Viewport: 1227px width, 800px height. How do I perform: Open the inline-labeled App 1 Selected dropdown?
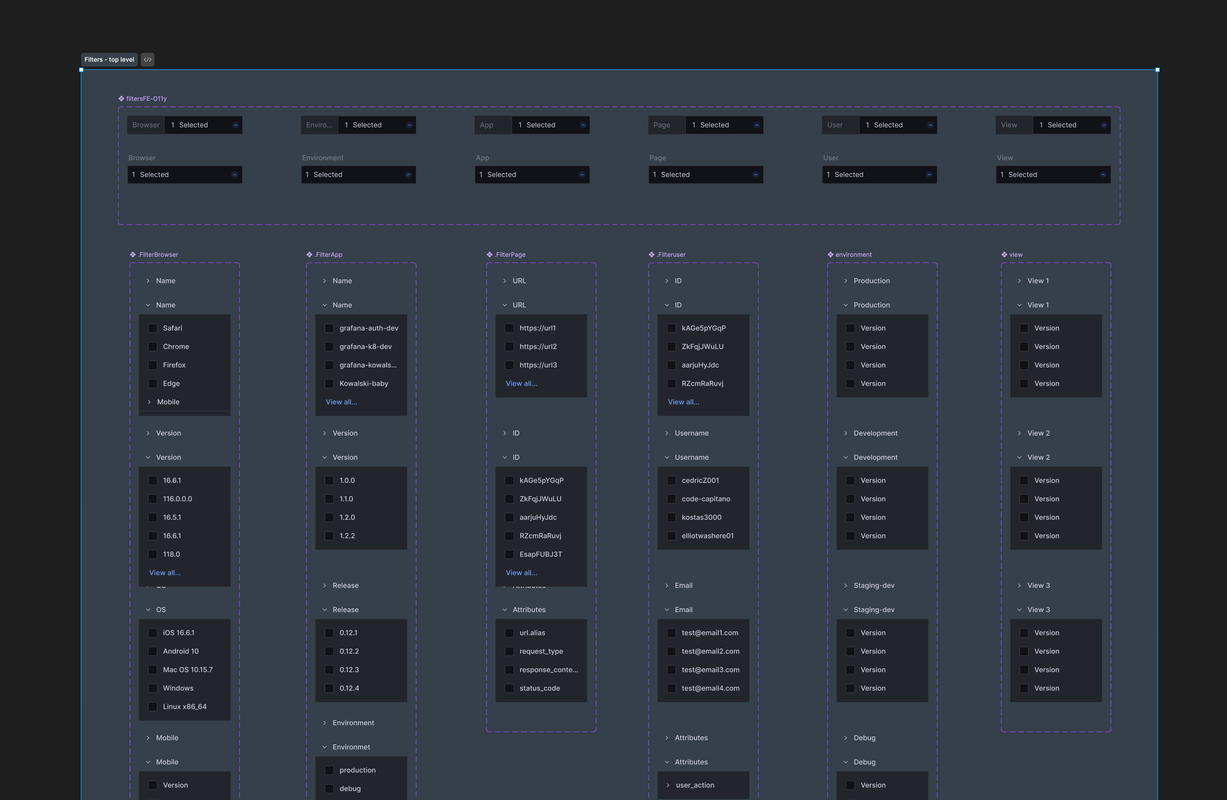549,125
